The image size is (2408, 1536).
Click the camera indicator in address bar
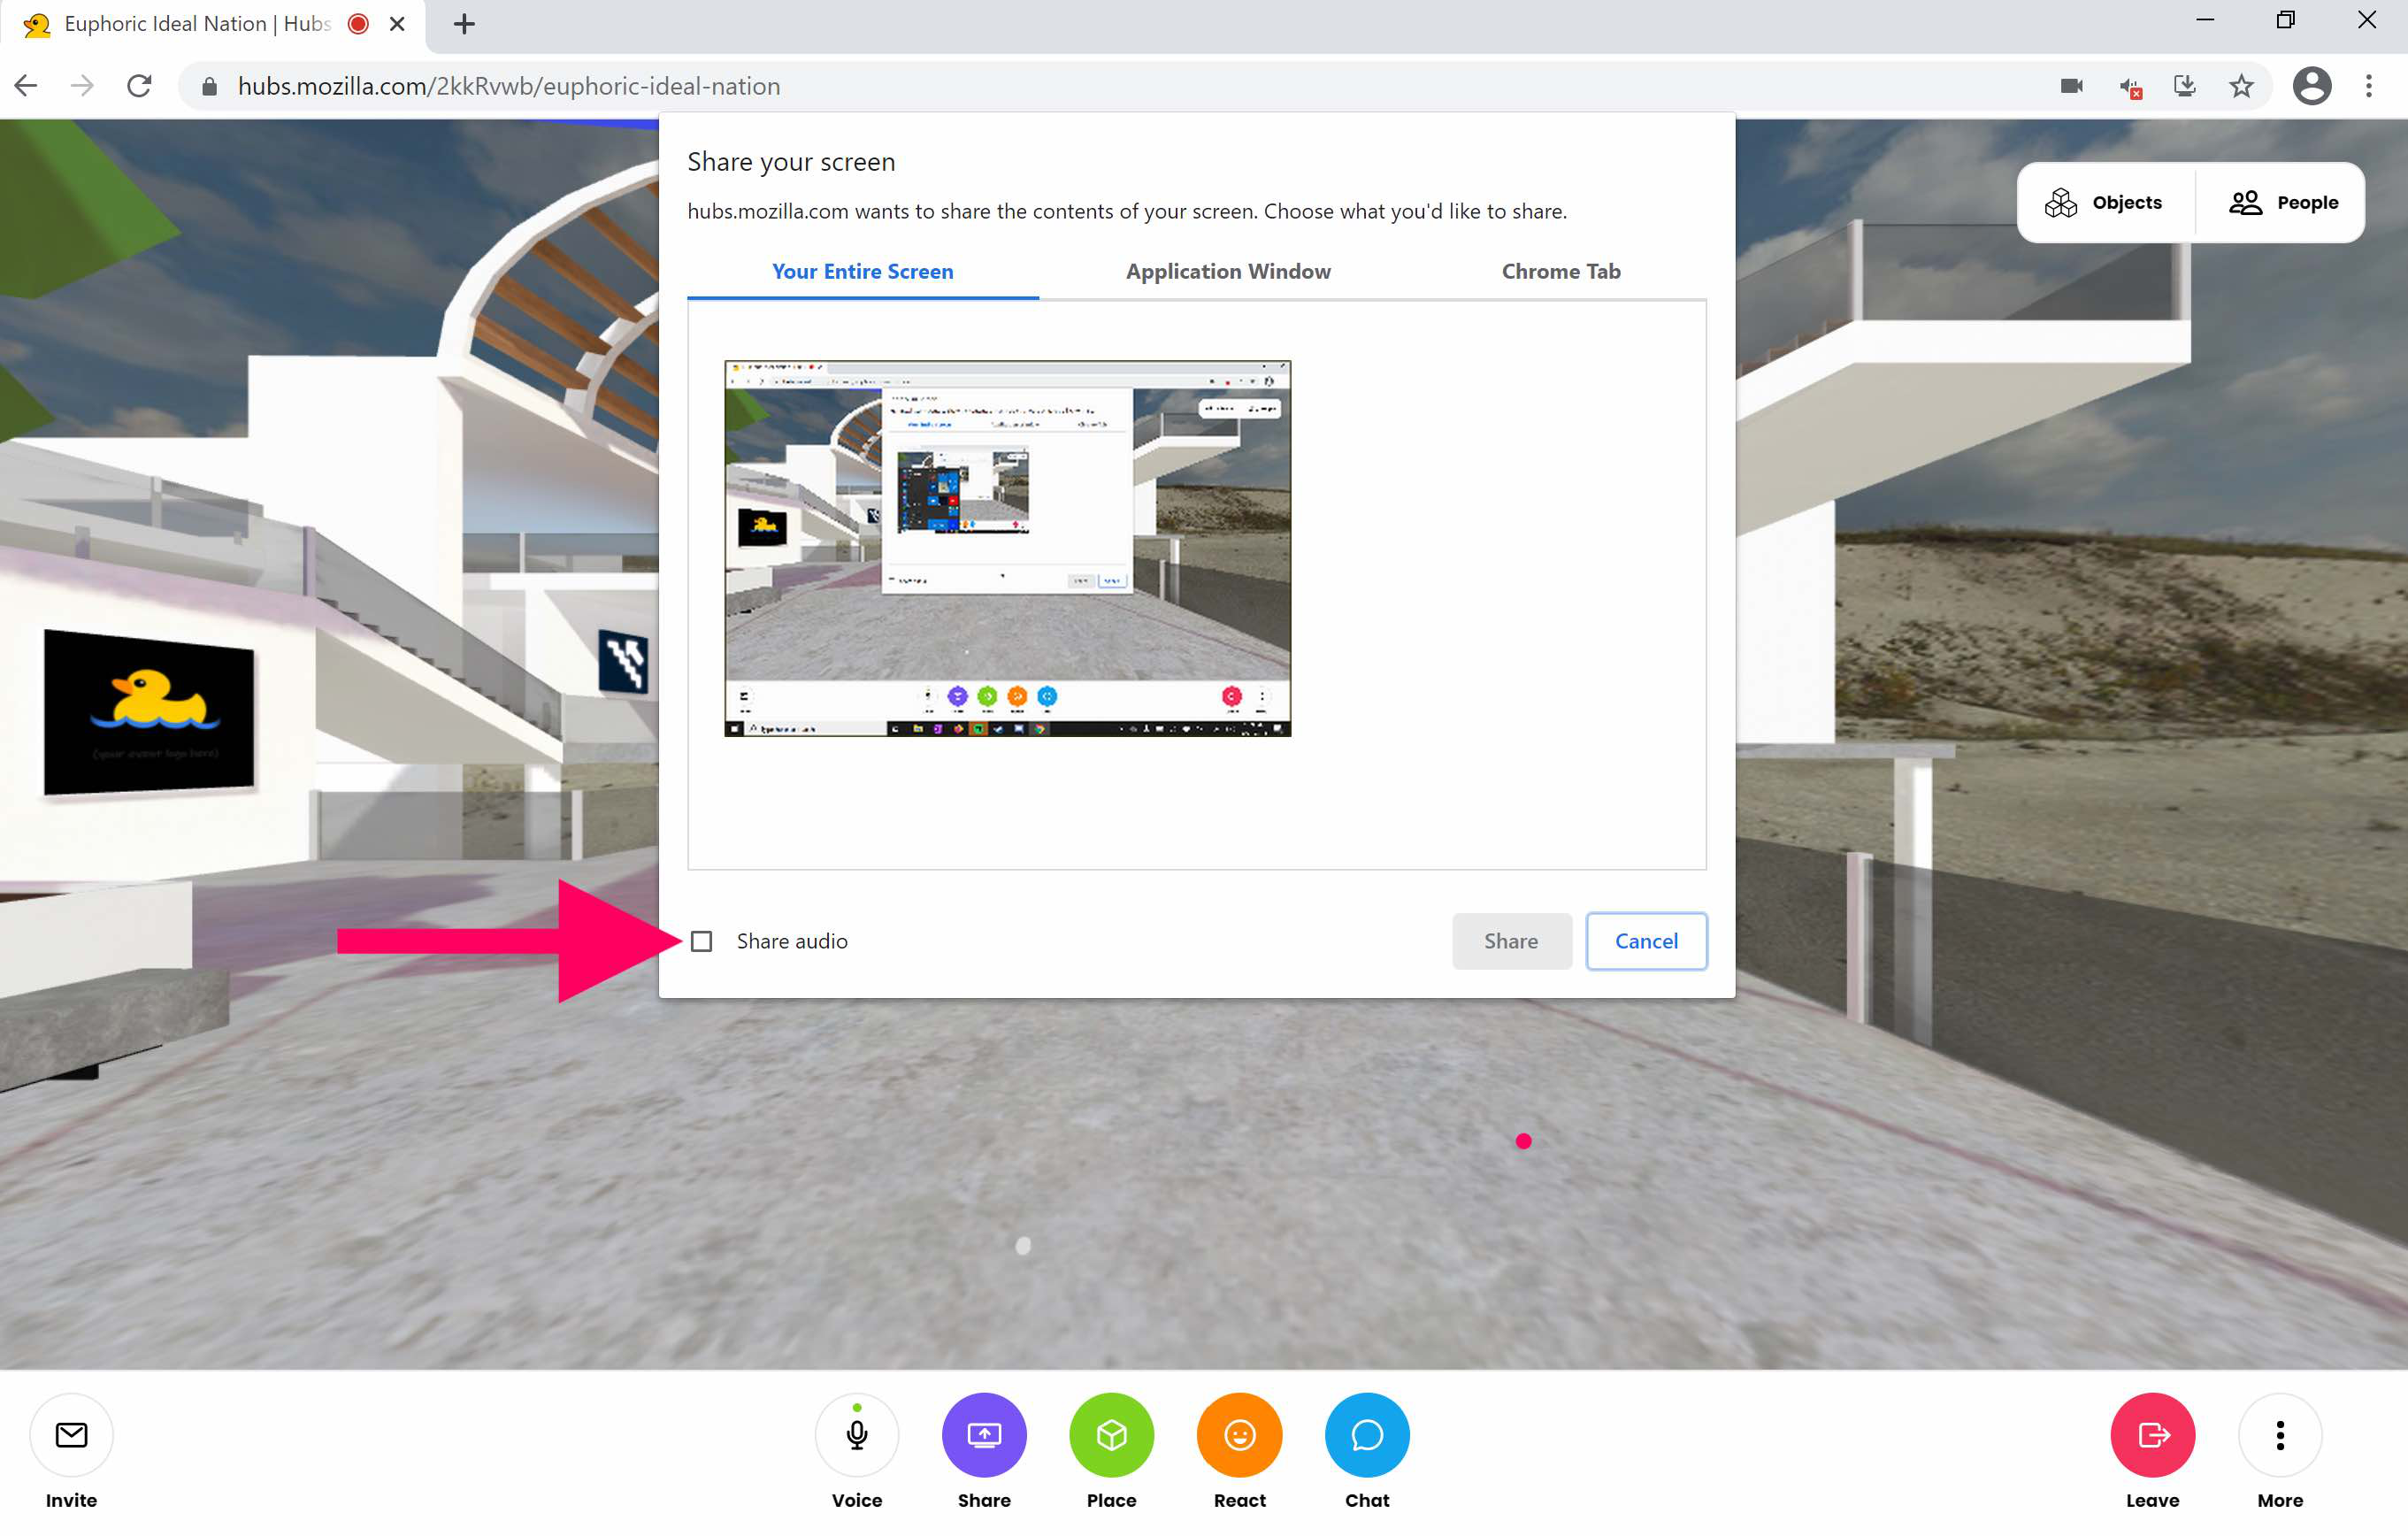click(x=2071, y=86)
